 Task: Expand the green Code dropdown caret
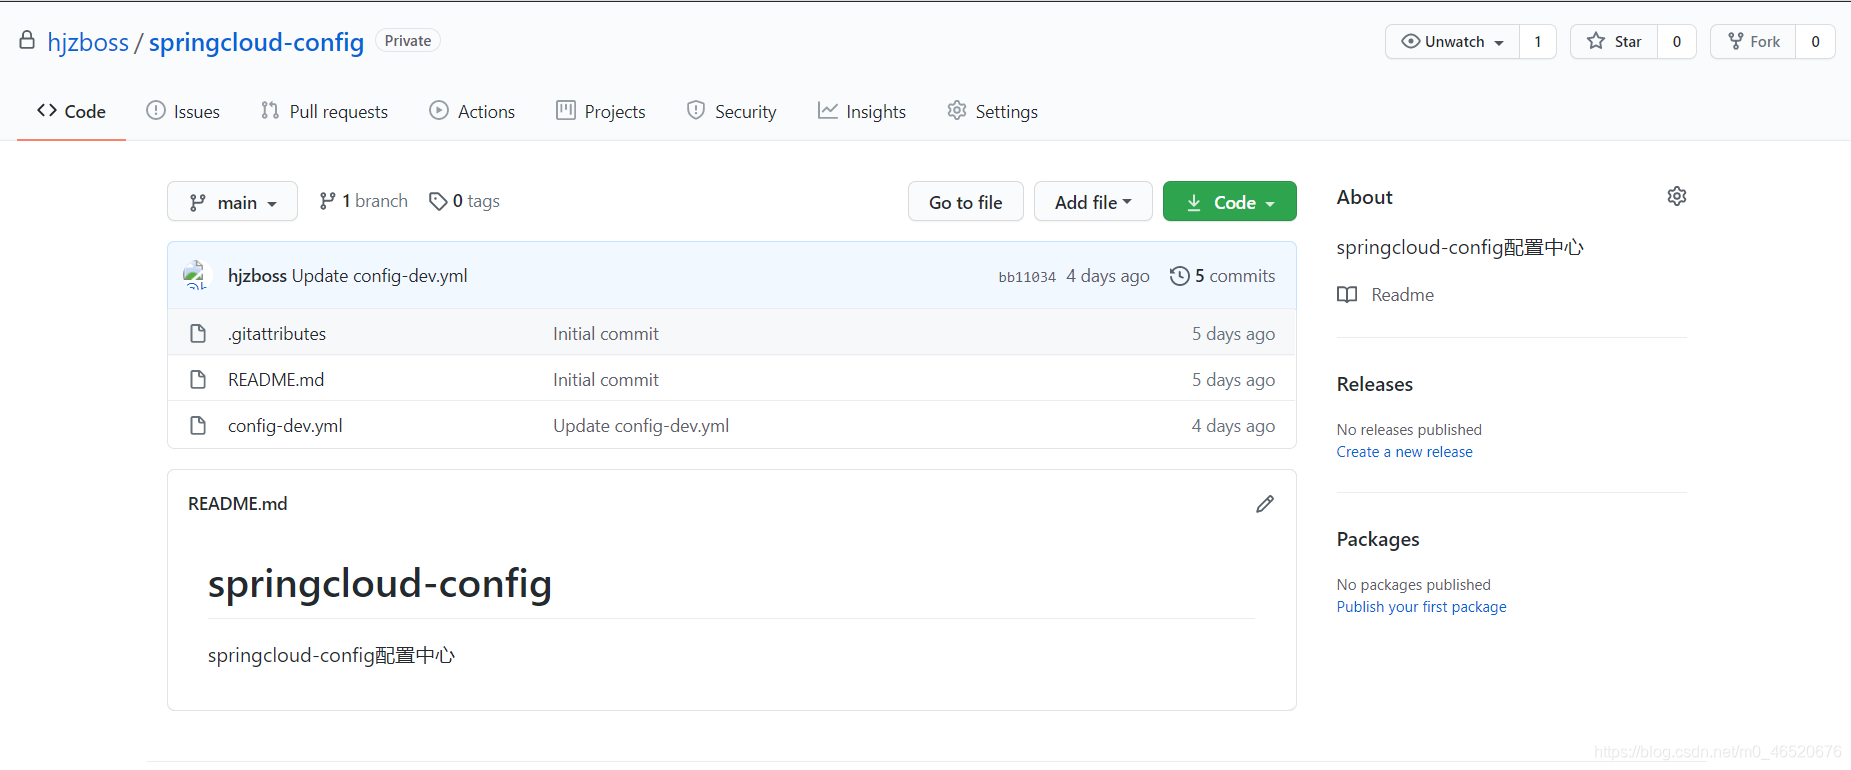1270,204
